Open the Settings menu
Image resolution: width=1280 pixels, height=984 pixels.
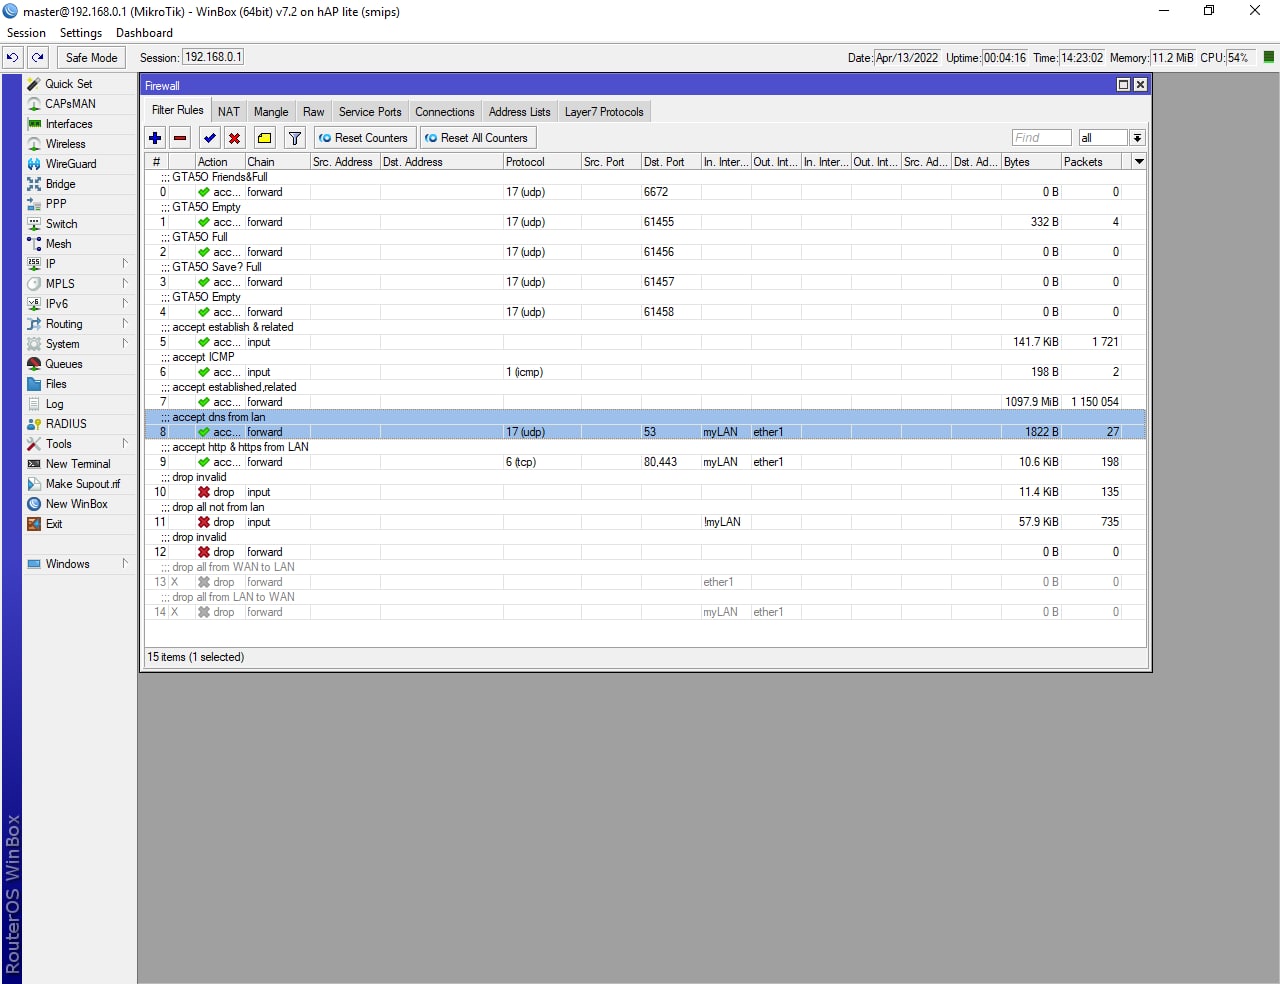pyautogui.click(x=81, y=33)
